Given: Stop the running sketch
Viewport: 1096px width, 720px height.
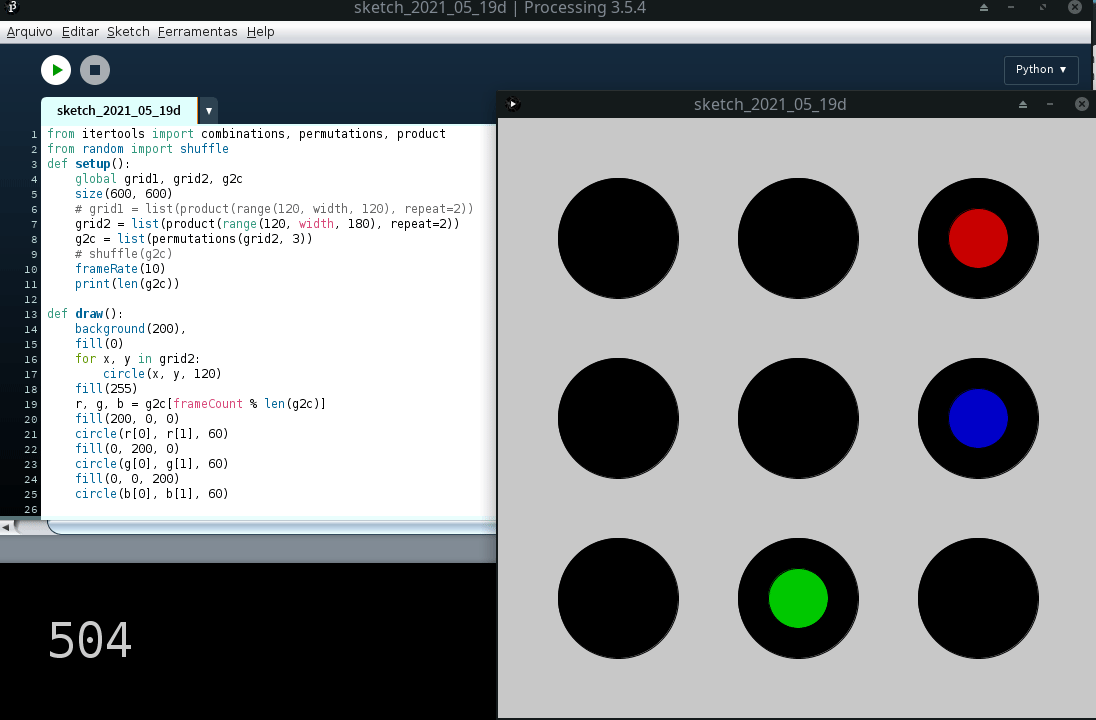Looking at the screenshot, I should tap(95, 70).
